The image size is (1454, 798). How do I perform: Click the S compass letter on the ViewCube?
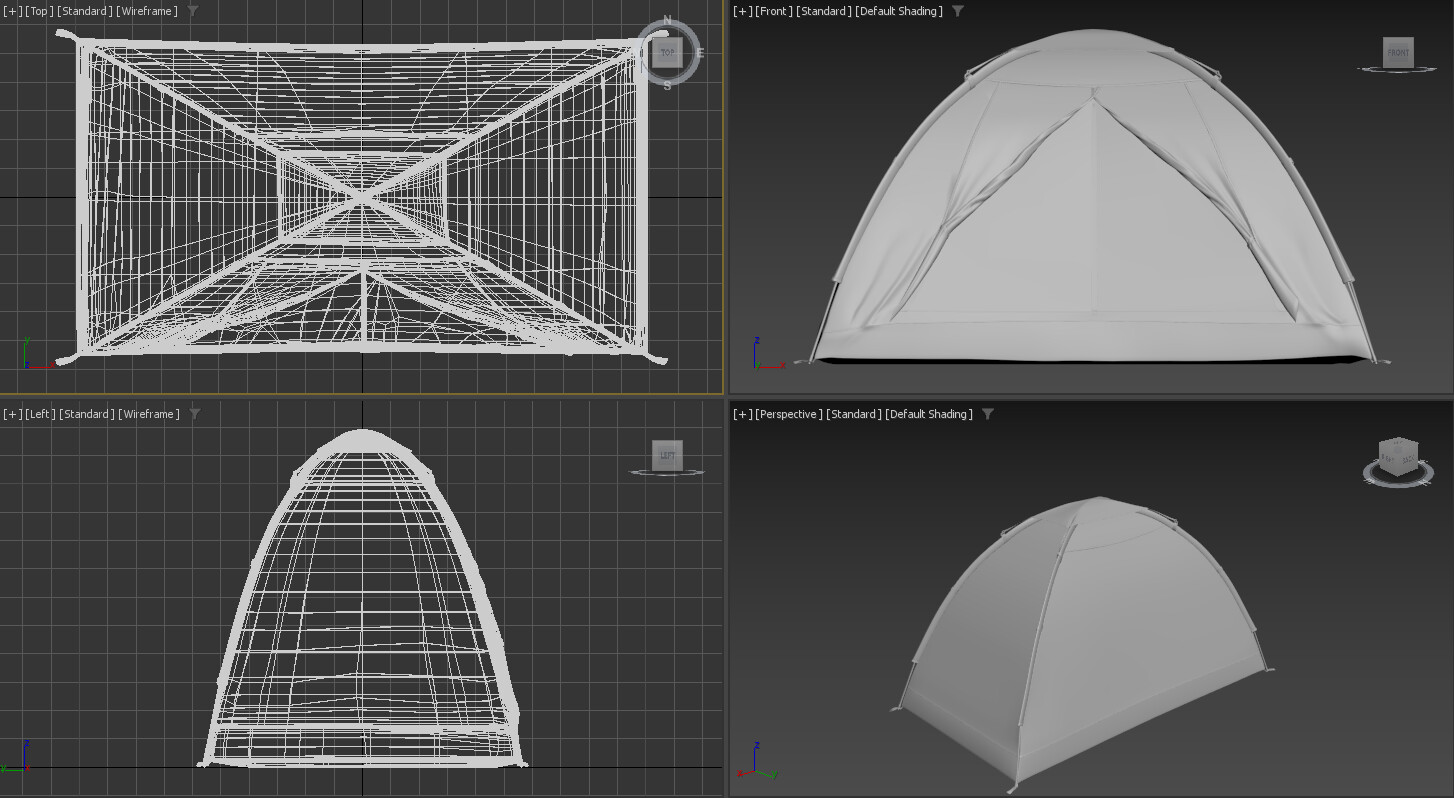click(666, 87)
